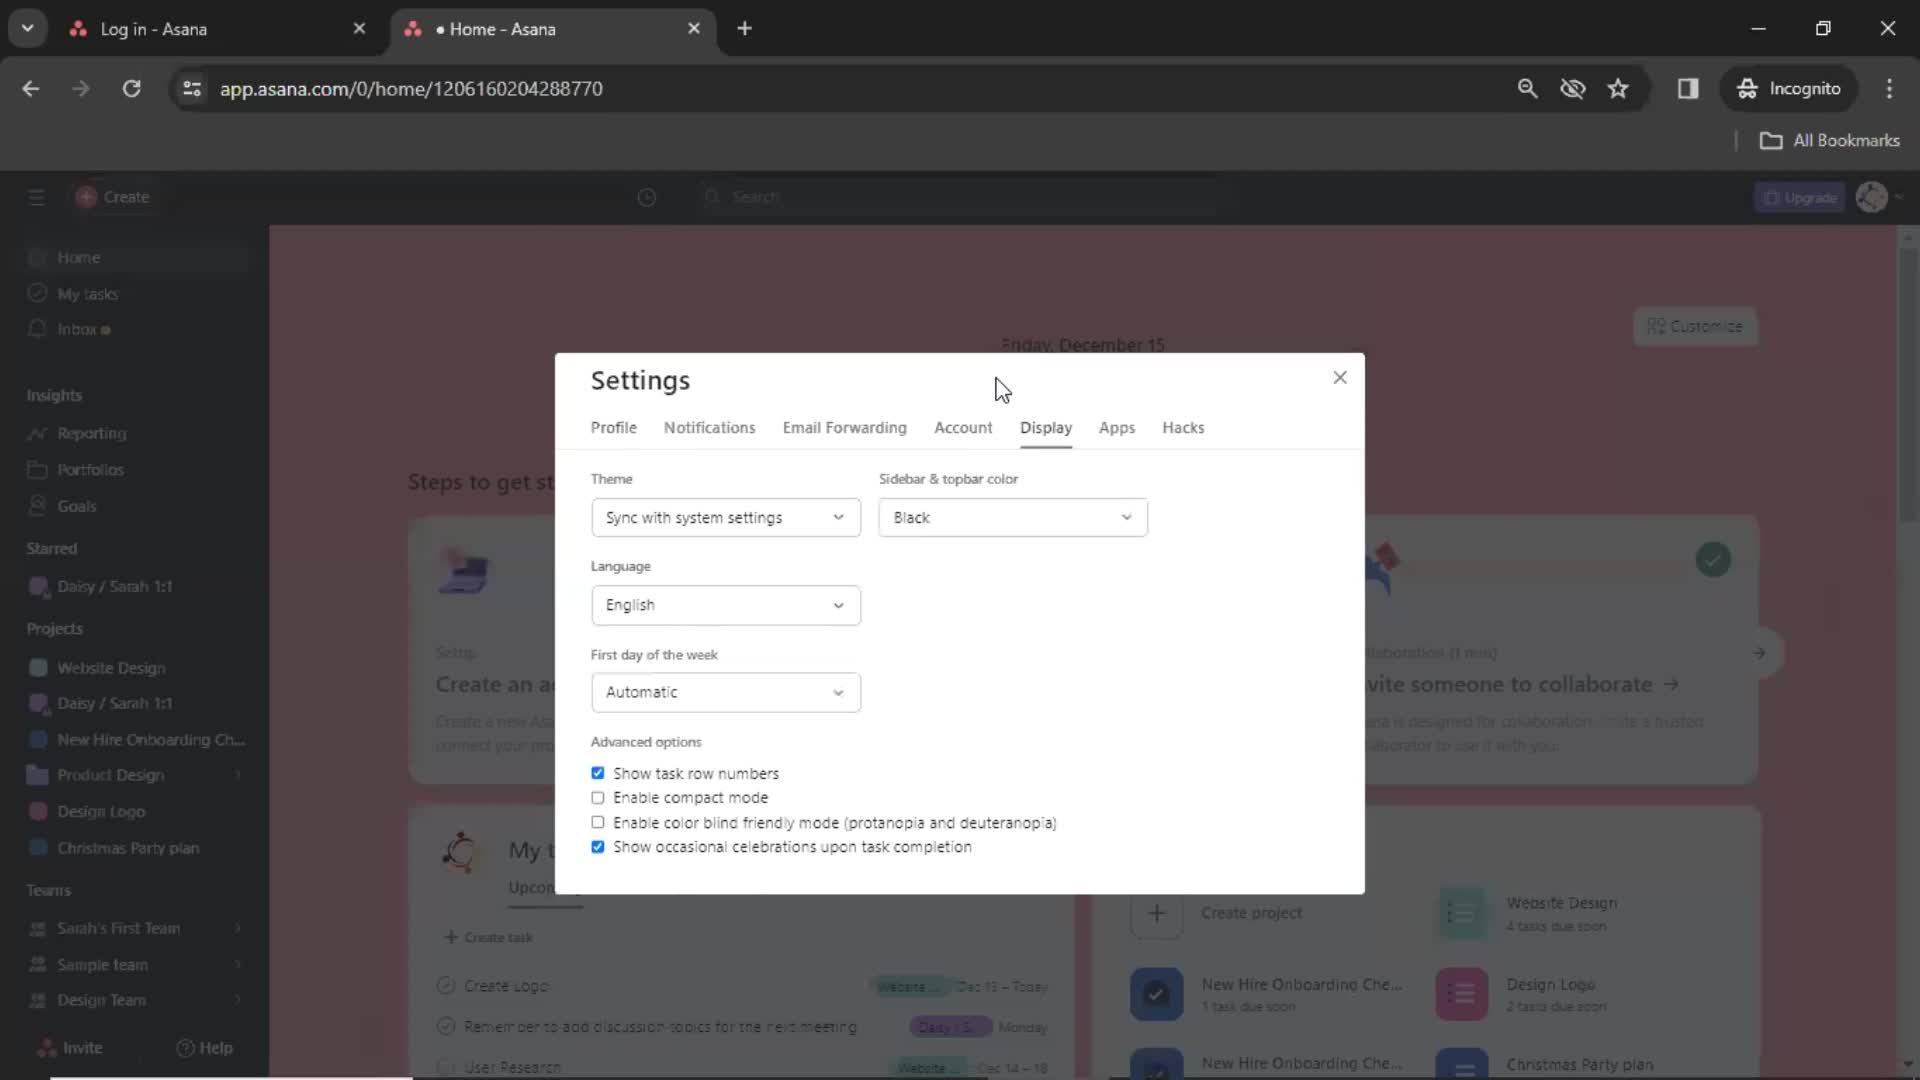Open Design Logo project in sidebar
This screenshot has width=1920, height=1080.
point(101,811)
